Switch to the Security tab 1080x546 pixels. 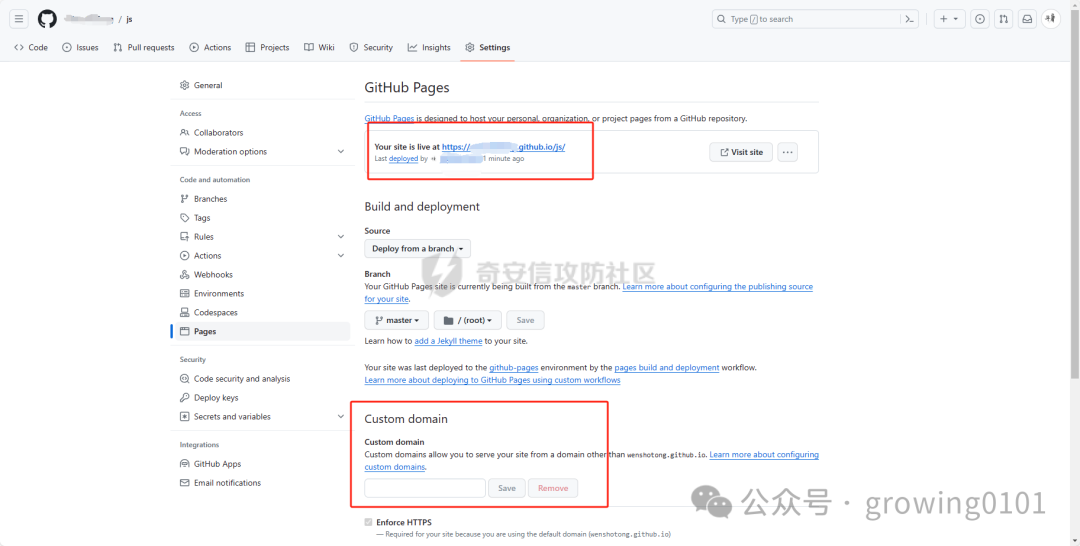click(371, 48)
